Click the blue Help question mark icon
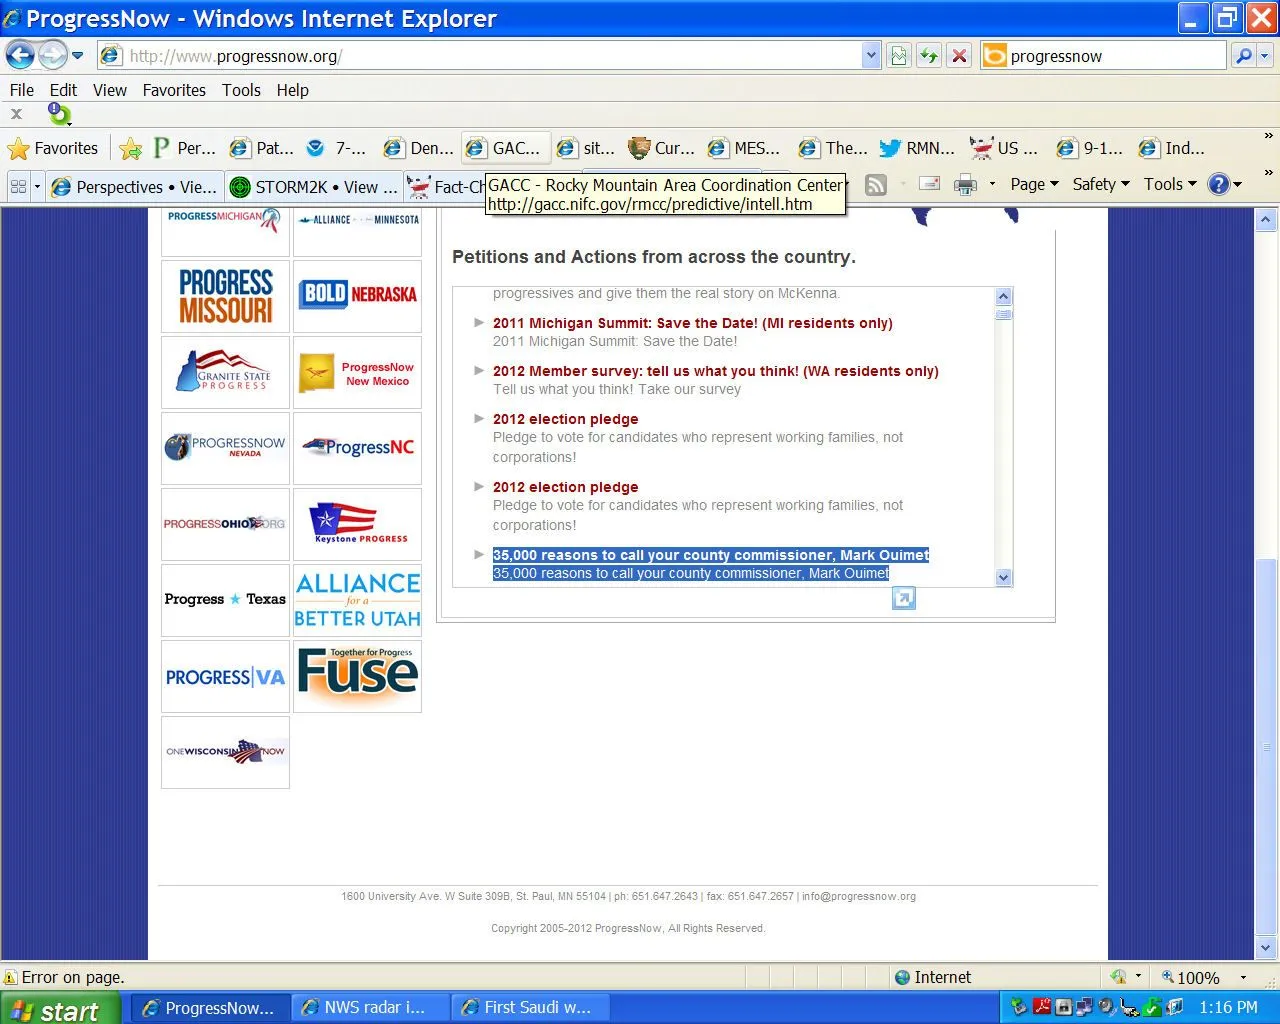Screen dimensions: 1280x1024 click(x=1218, y=184)
